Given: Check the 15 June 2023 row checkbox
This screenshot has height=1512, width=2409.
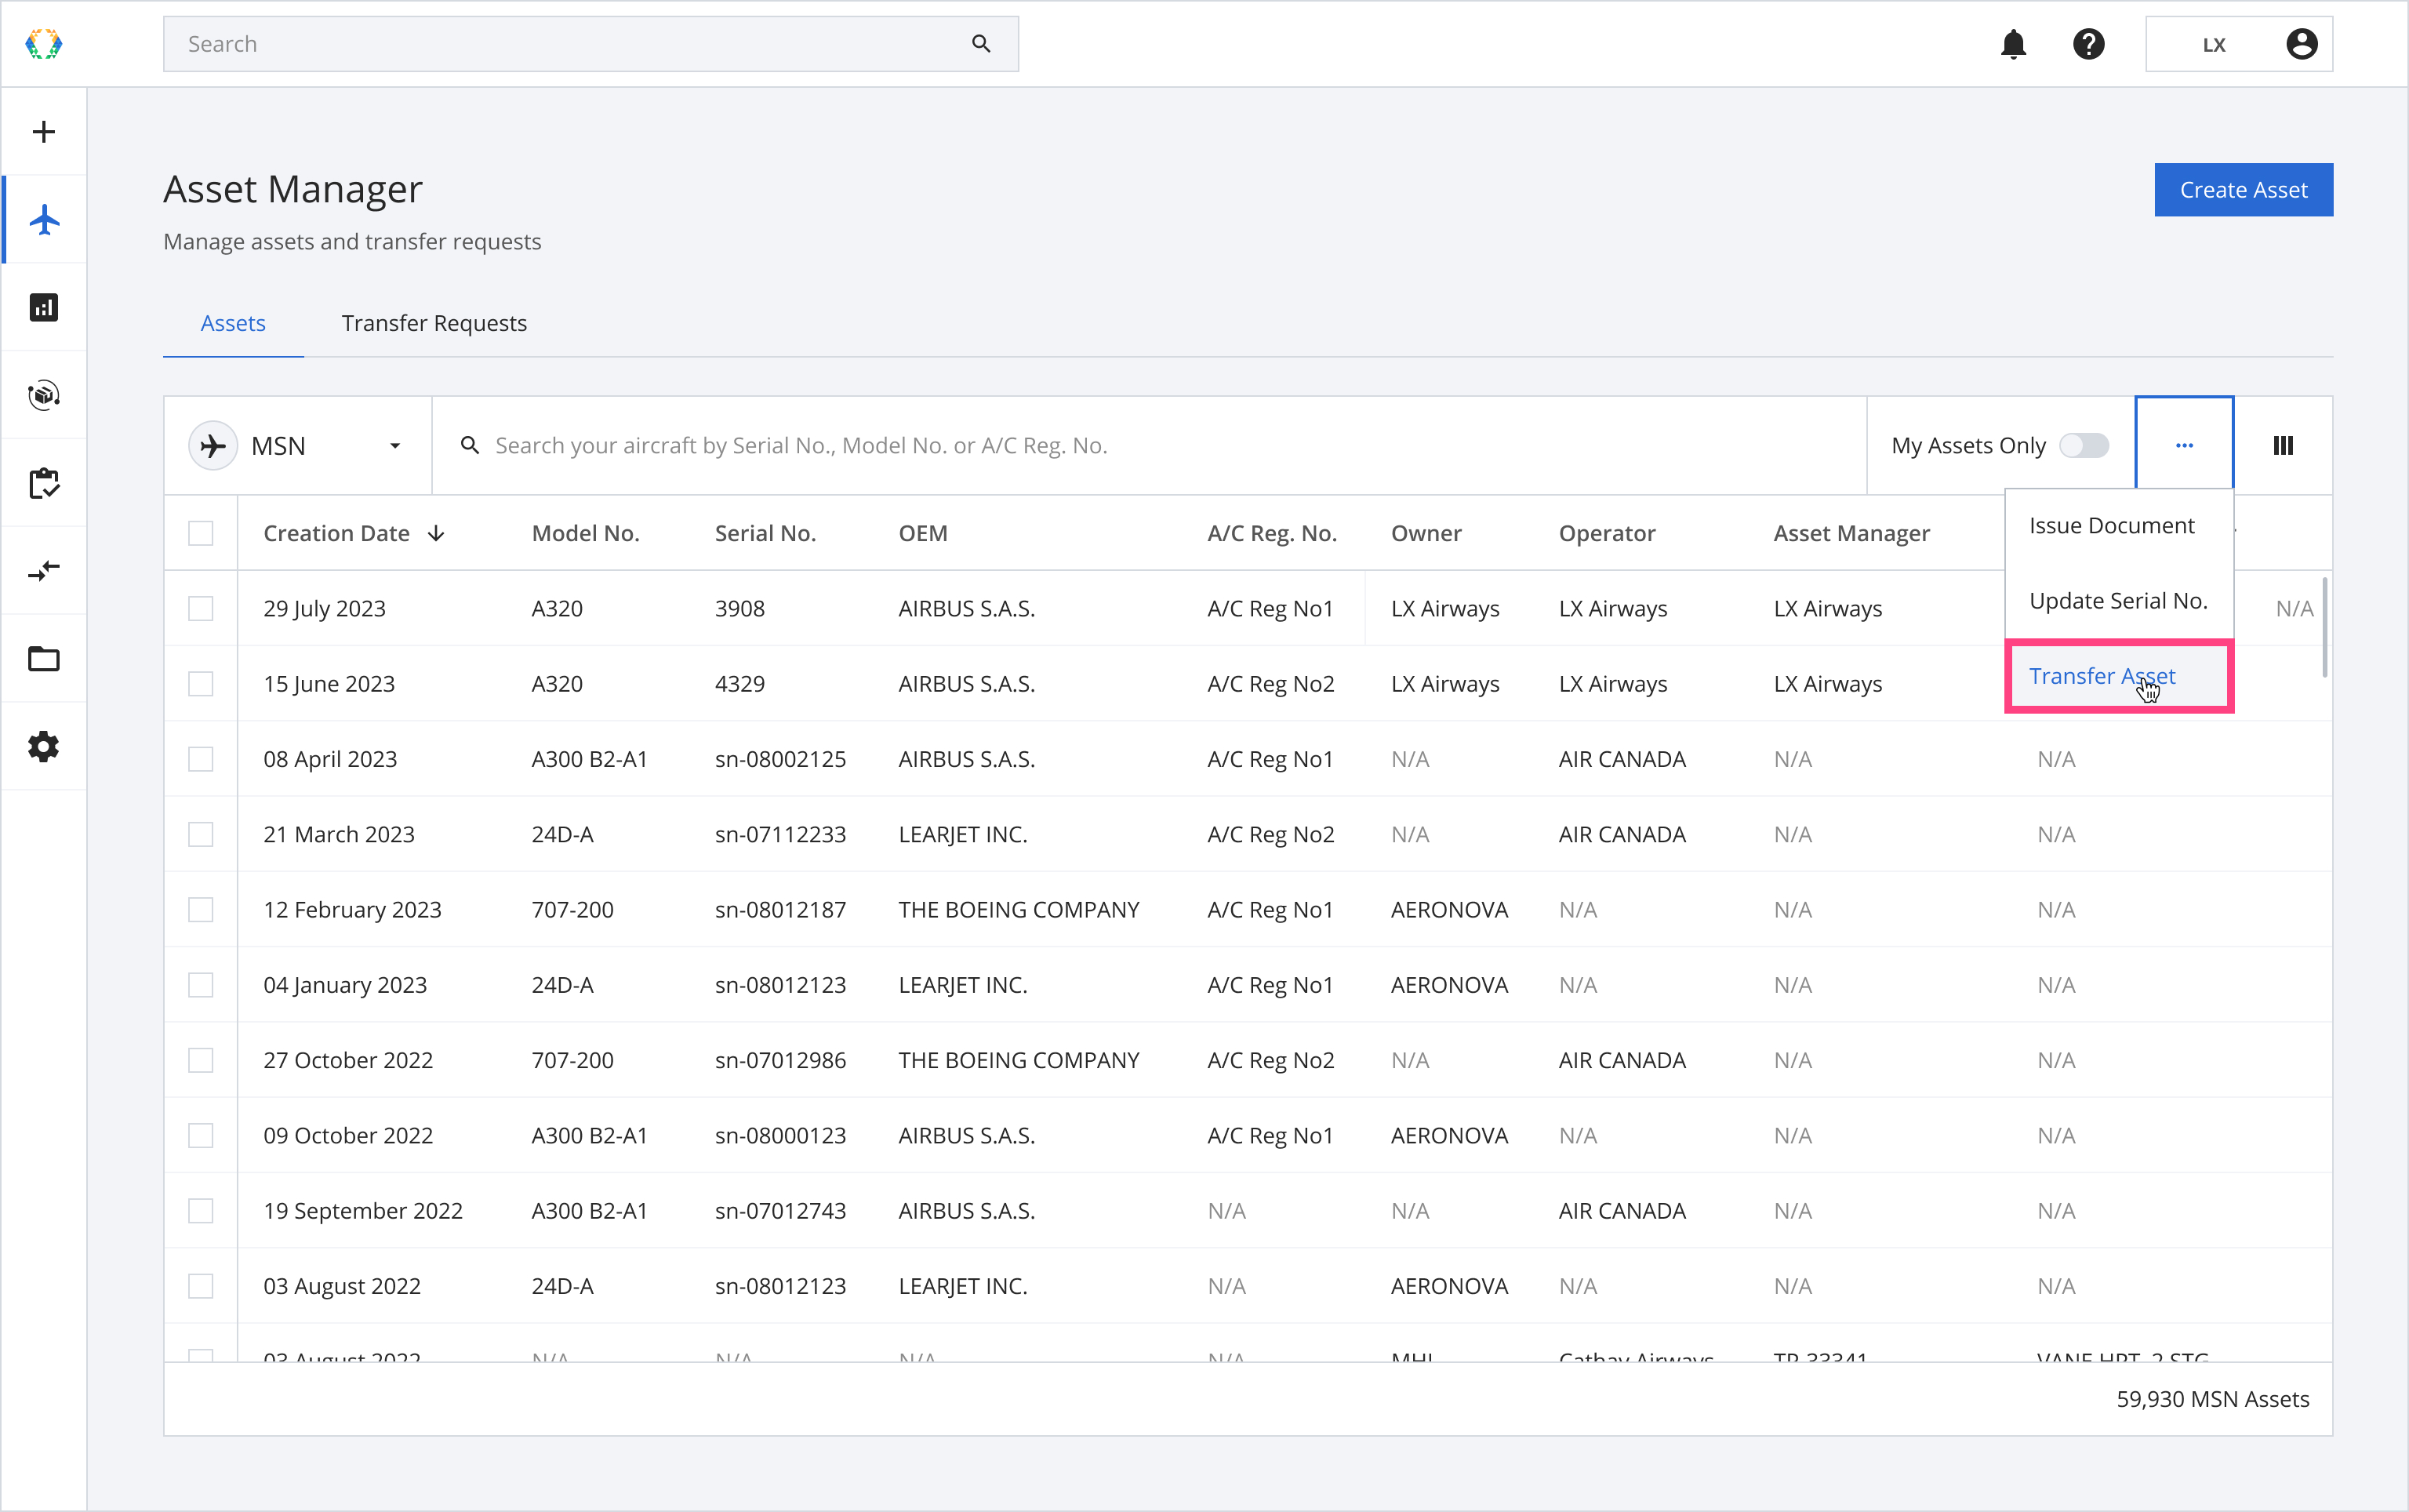Looking at the screenshot, I should pos(201,684).
